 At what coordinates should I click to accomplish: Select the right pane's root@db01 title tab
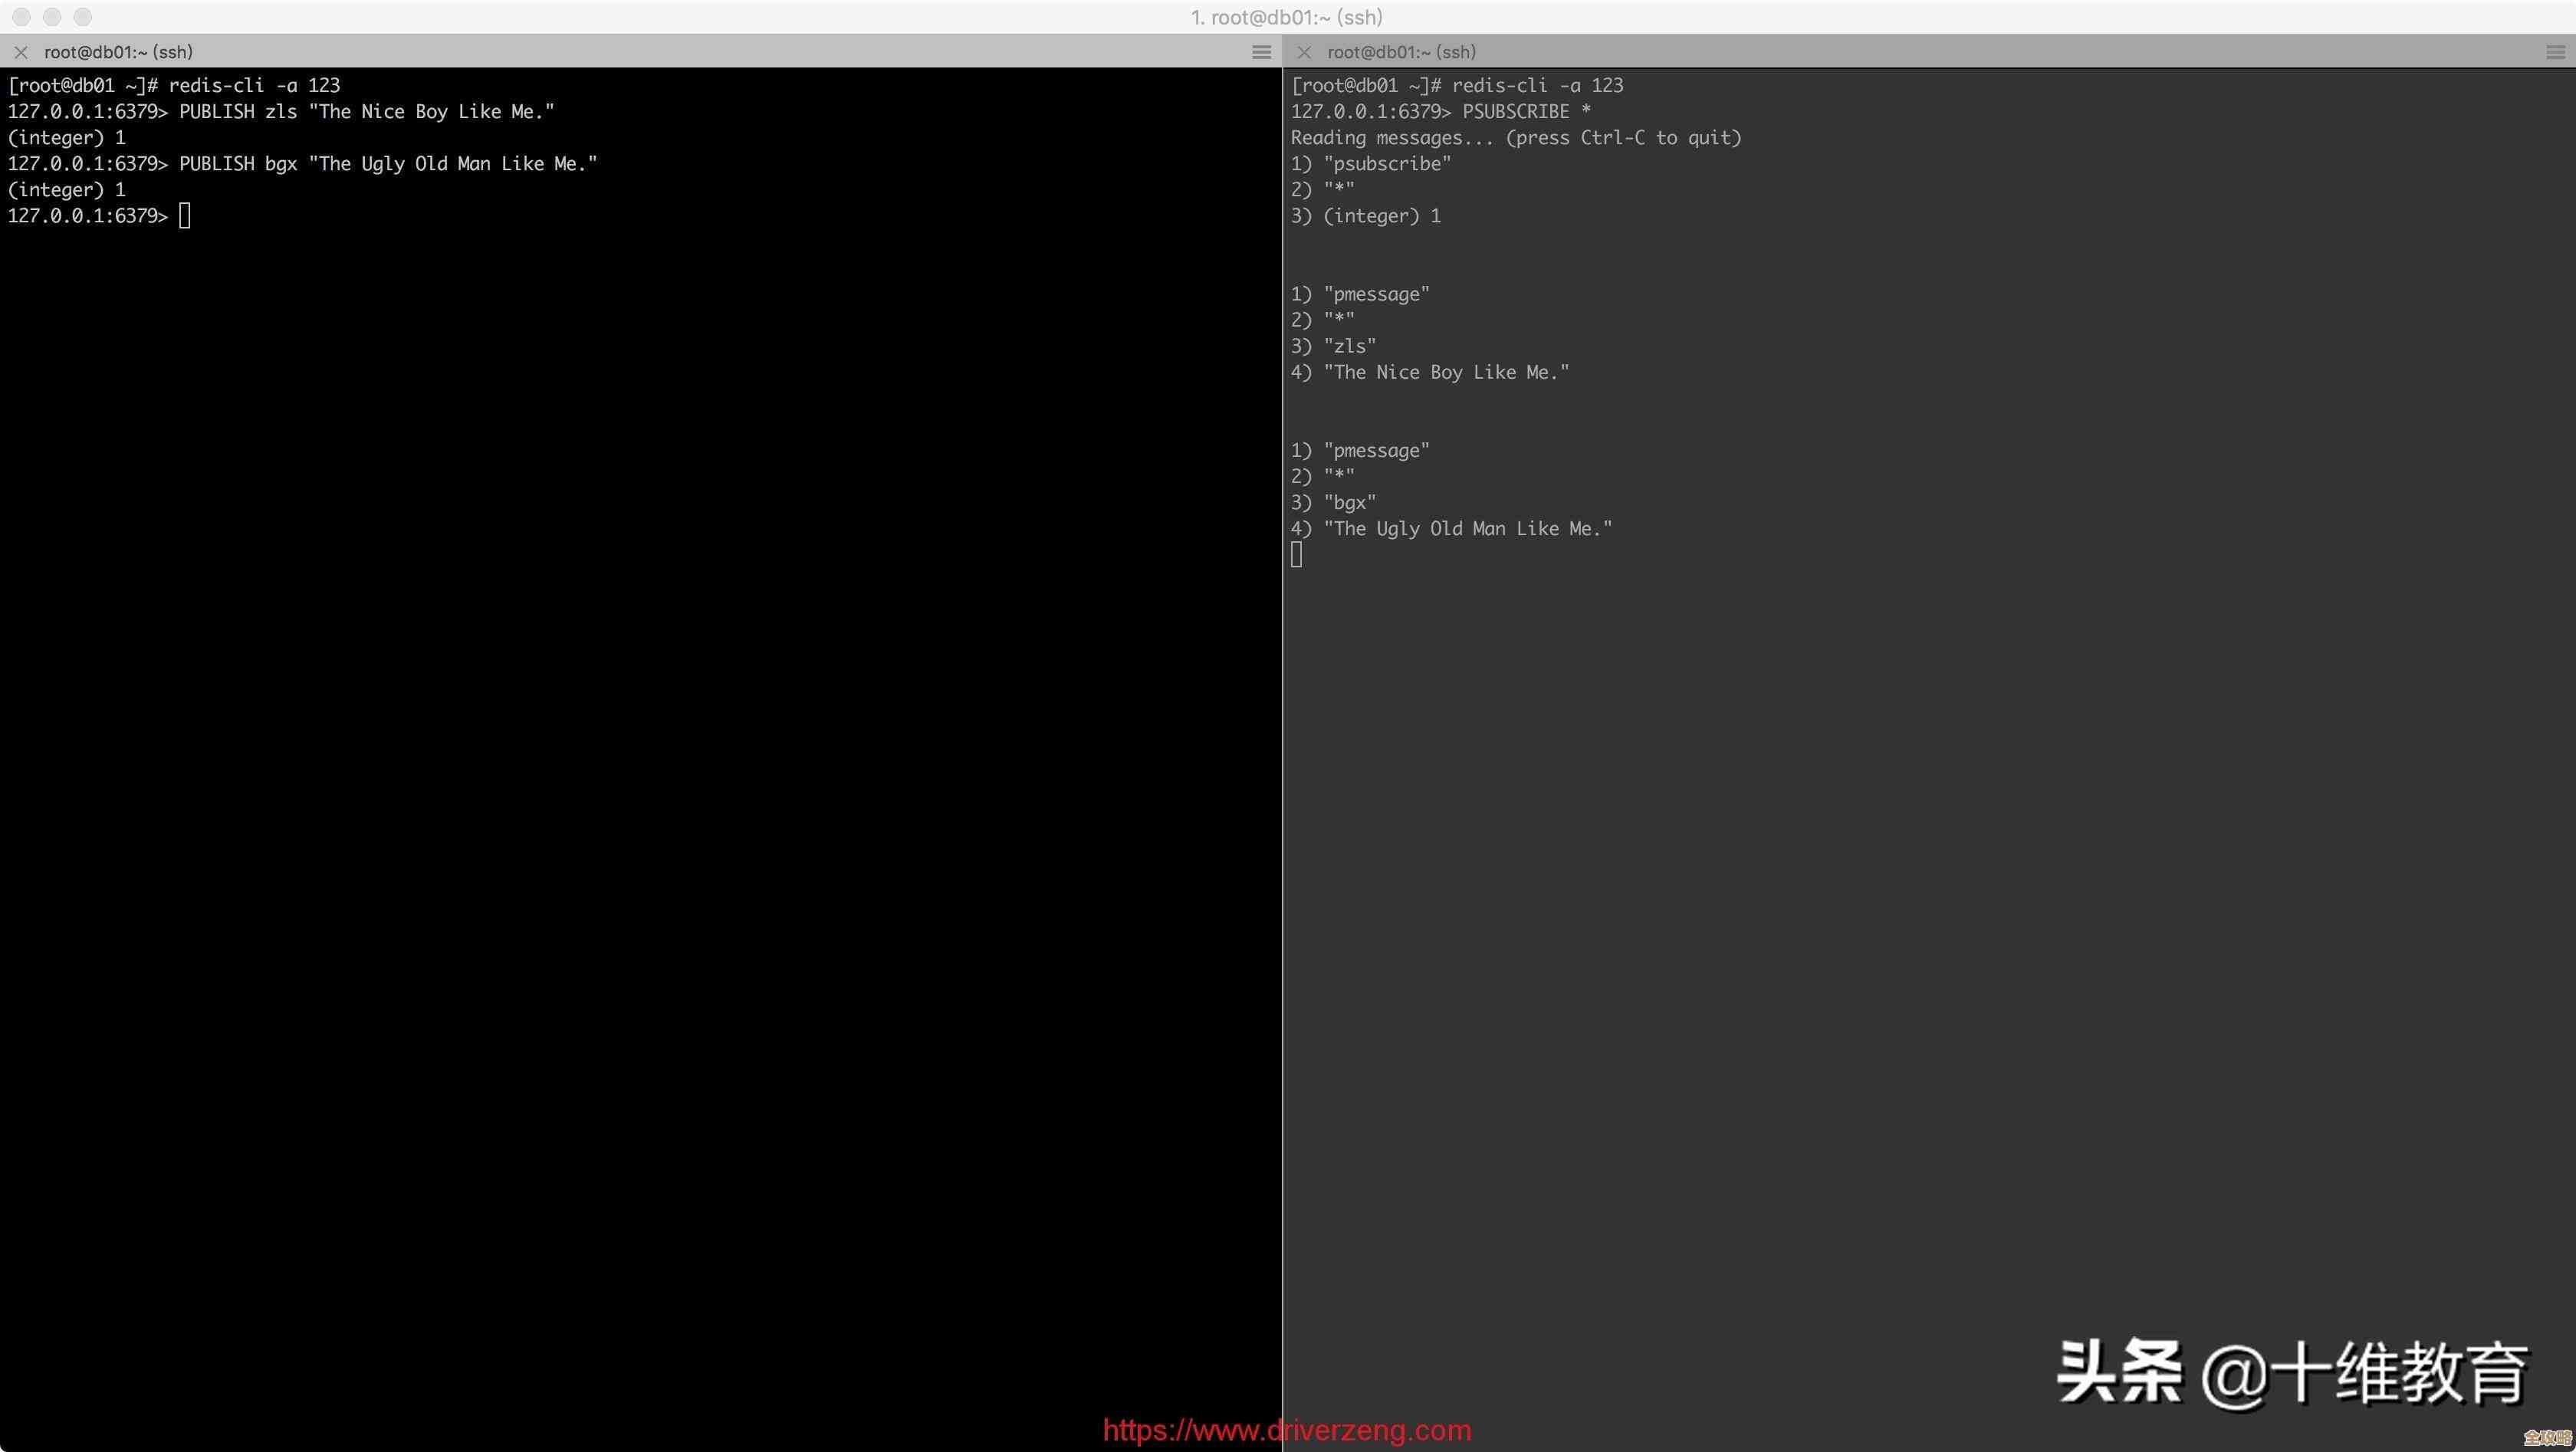1401,52
